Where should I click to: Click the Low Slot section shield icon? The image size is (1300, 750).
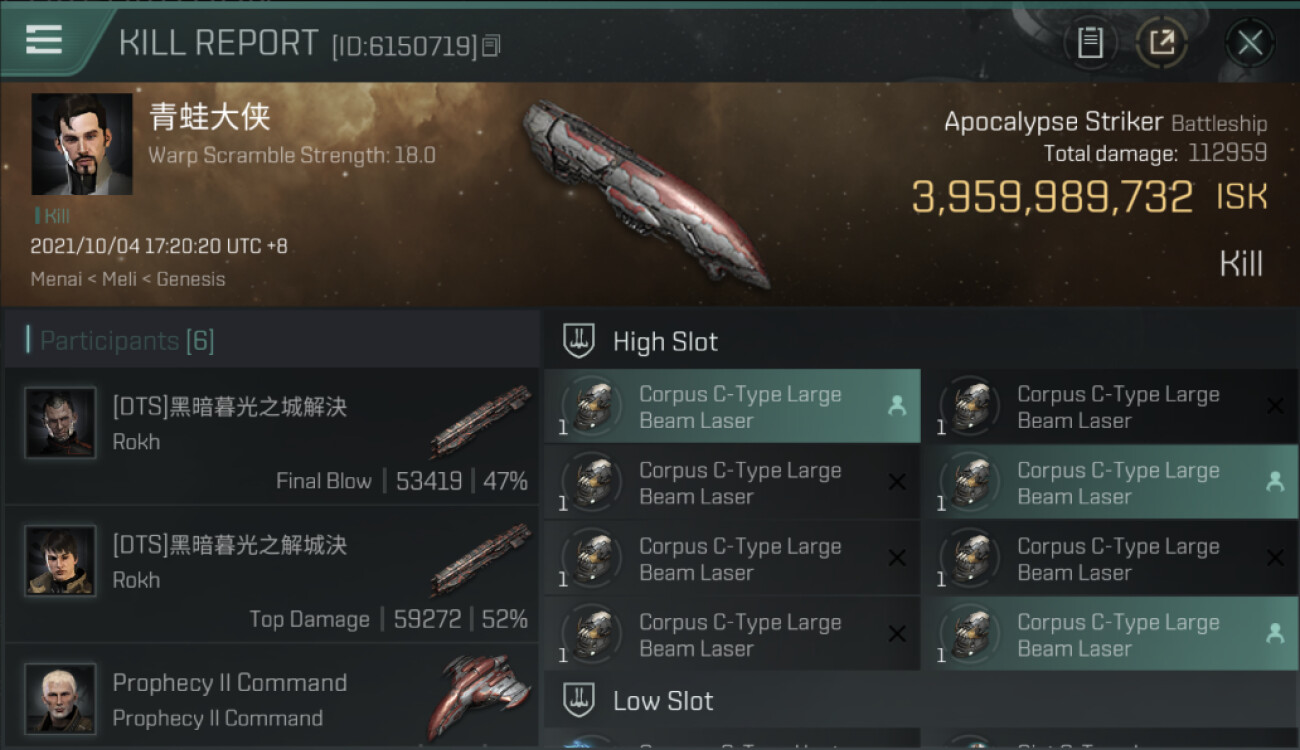pyautogui.click(x=580, y=700)
